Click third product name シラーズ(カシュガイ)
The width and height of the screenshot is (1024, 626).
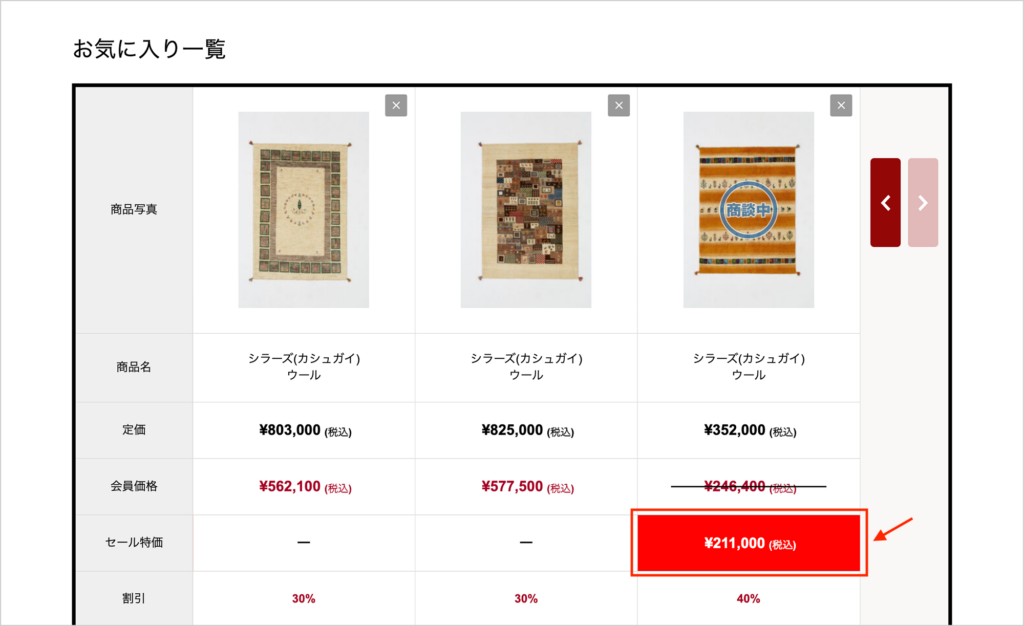click(x=748, y=358)
